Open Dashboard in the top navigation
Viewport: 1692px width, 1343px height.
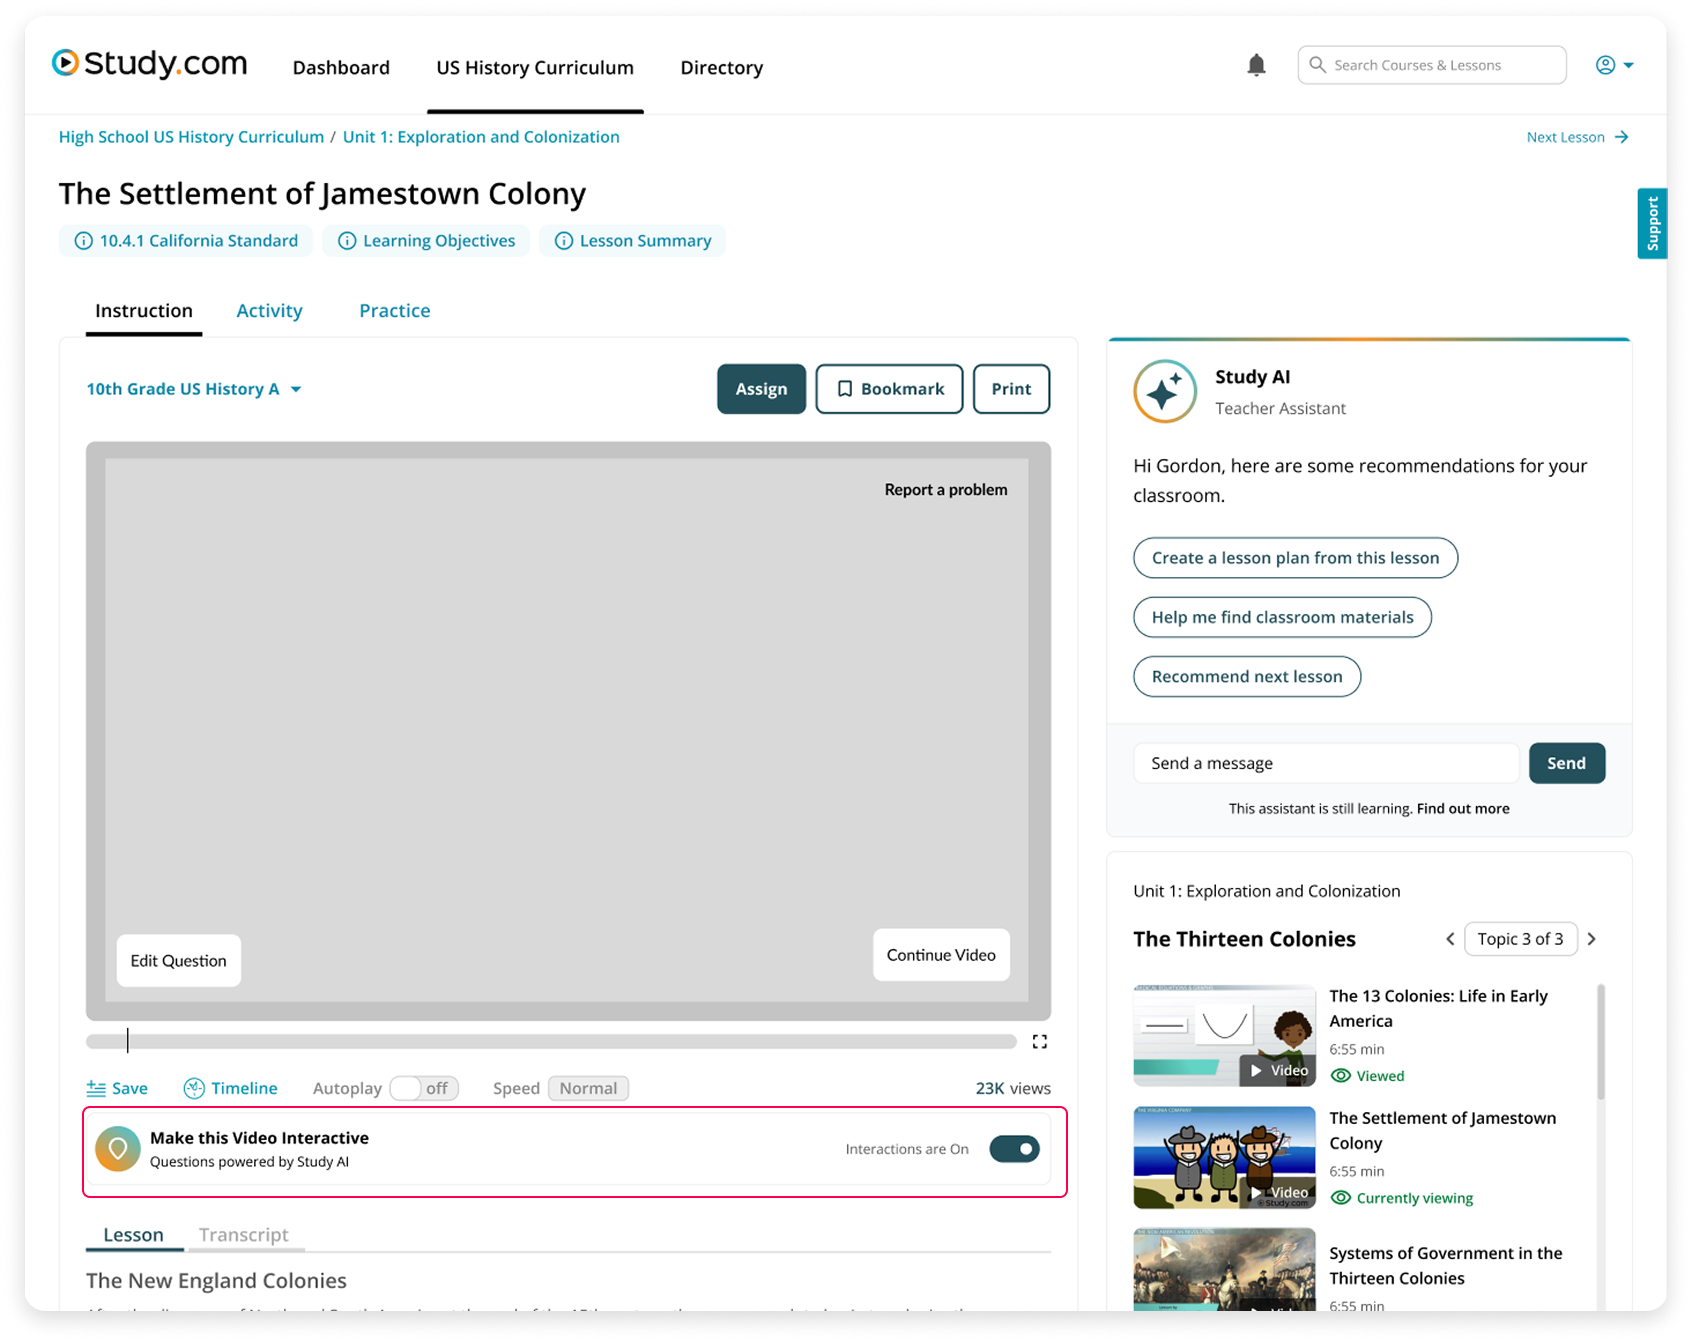(x=341, y=67)
